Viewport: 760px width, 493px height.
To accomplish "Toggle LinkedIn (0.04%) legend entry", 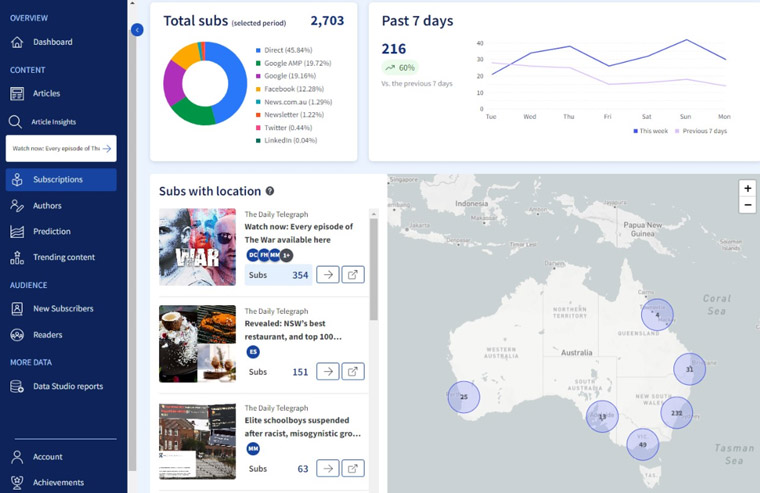I will pyautogui.click(x=286, y=141).
